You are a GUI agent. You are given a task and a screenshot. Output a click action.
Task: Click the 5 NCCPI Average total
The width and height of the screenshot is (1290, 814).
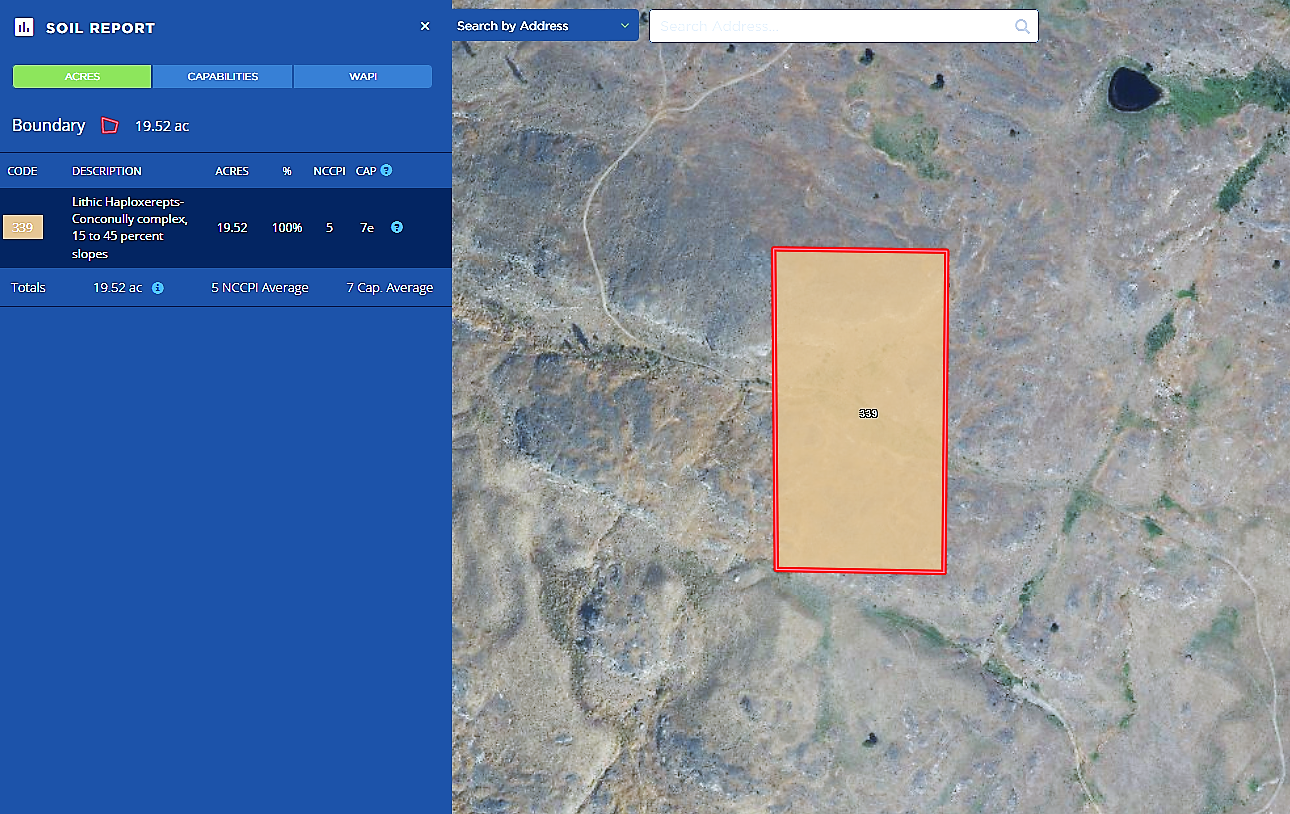[x=260, y=288]
